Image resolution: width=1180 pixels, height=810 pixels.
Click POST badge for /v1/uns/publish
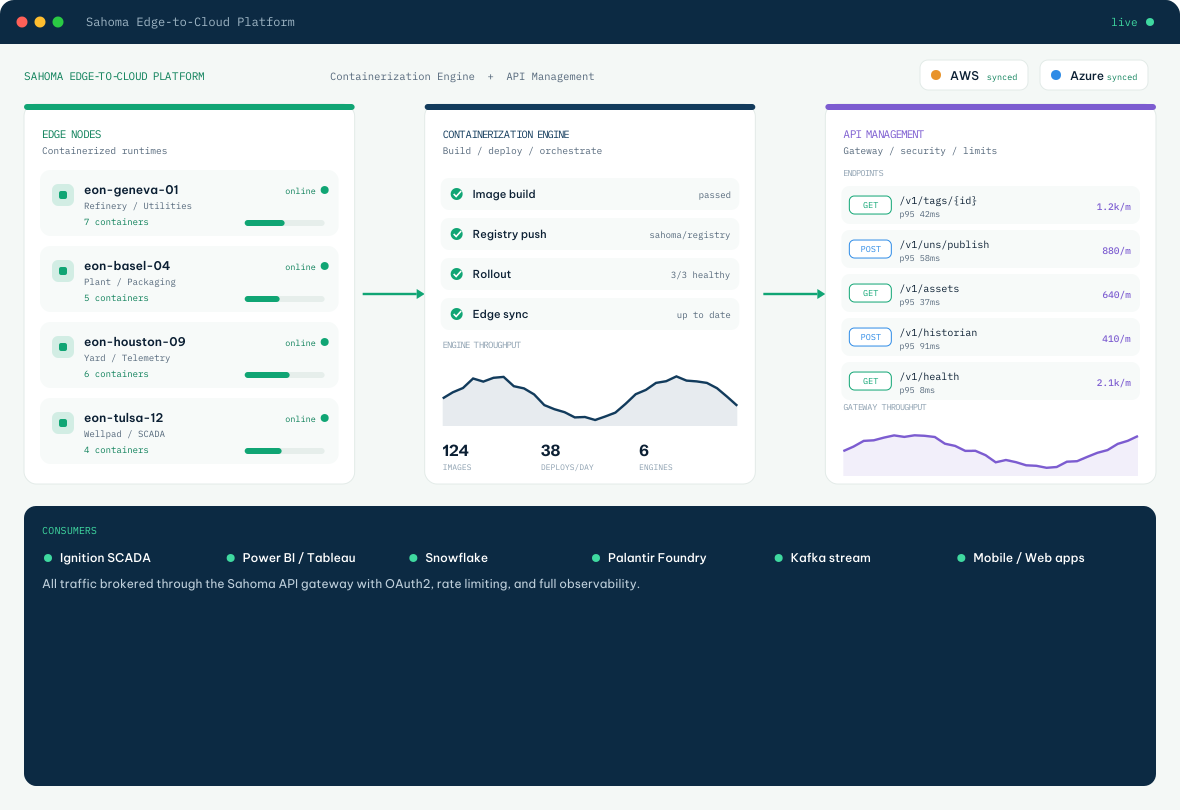coord(870,249)
